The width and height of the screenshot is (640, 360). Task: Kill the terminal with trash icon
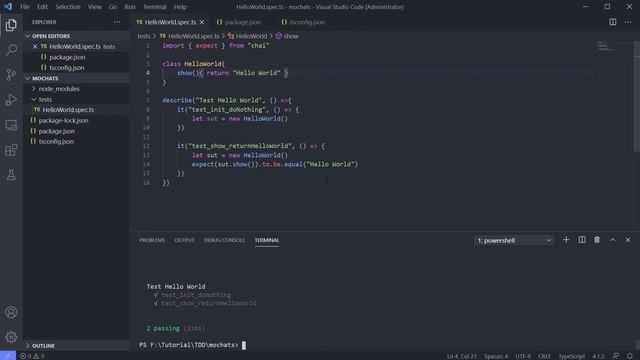pyautogui.click(x=597, y=240)
